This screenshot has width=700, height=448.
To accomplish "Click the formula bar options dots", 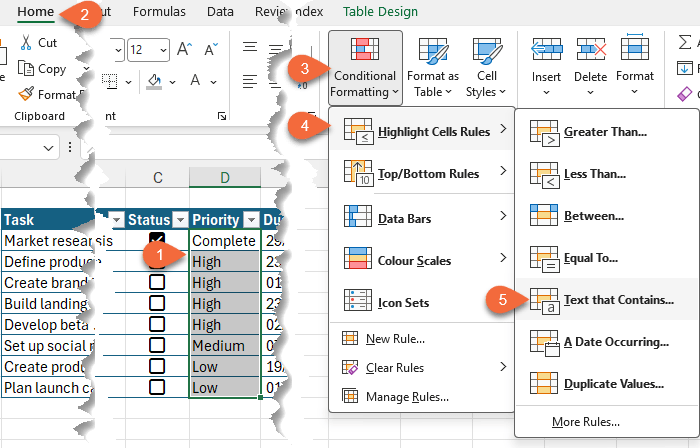I will (70, 147).
